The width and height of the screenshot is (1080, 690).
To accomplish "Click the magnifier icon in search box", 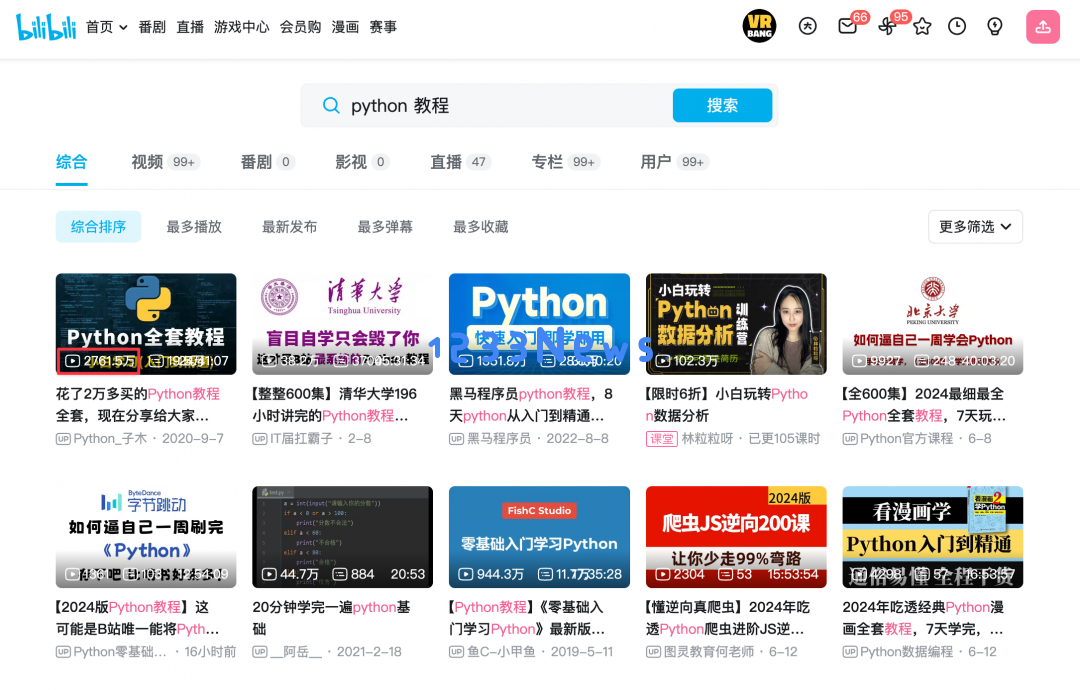I will [x=331, y=105].
